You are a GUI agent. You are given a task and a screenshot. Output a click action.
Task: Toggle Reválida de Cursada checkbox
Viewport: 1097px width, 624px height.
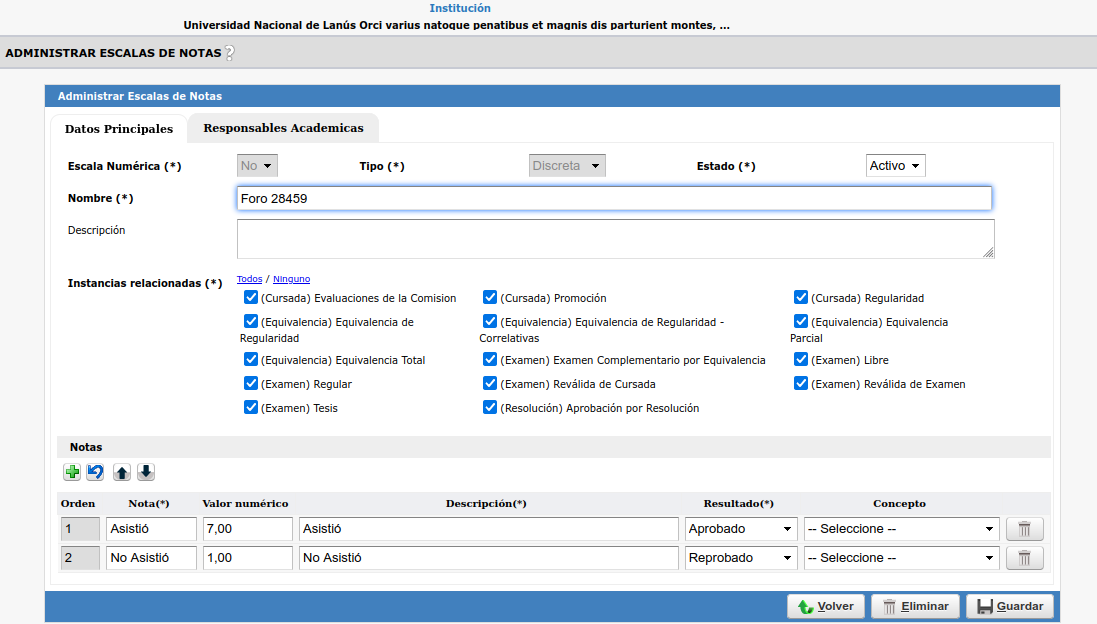pyautogui.click(x=490, y=383)
